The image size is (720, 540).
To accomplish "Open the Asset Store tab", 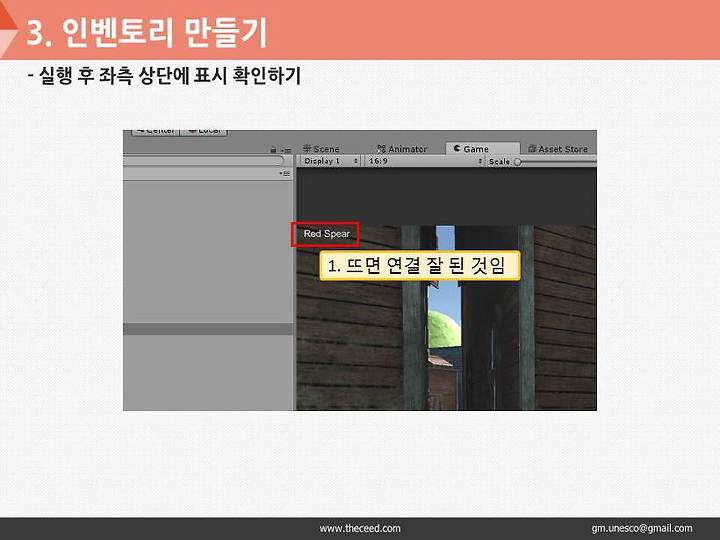I will pyautogui.click(x=558, y=149).
